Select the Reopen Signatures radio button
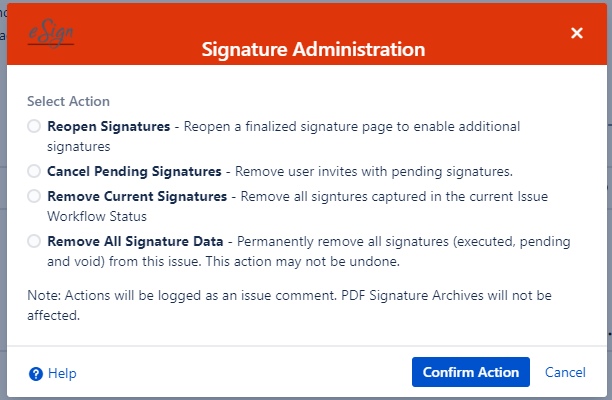This screenshot has height=400, width=612. (x=35, y=127)
